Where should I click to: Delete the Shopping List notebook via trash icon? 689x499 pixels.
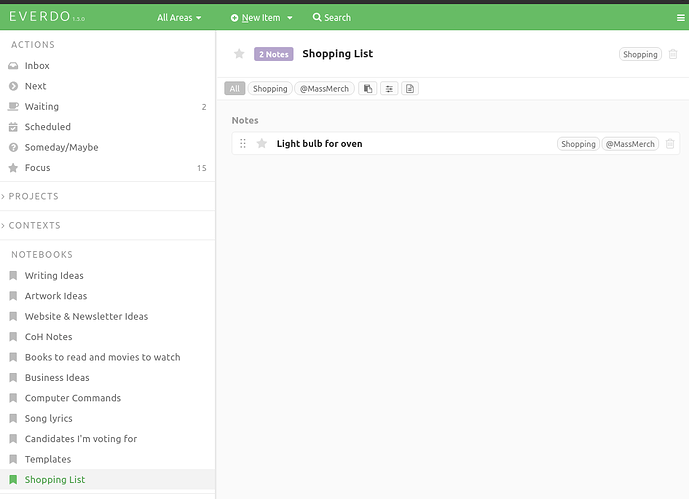tap(673, 54)
